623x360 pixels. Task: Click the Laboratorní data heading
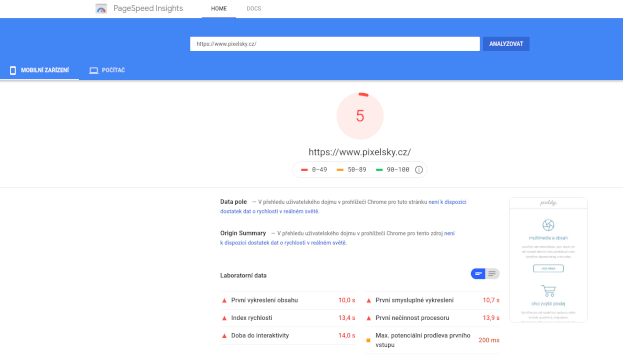click(x=244, y=275)
